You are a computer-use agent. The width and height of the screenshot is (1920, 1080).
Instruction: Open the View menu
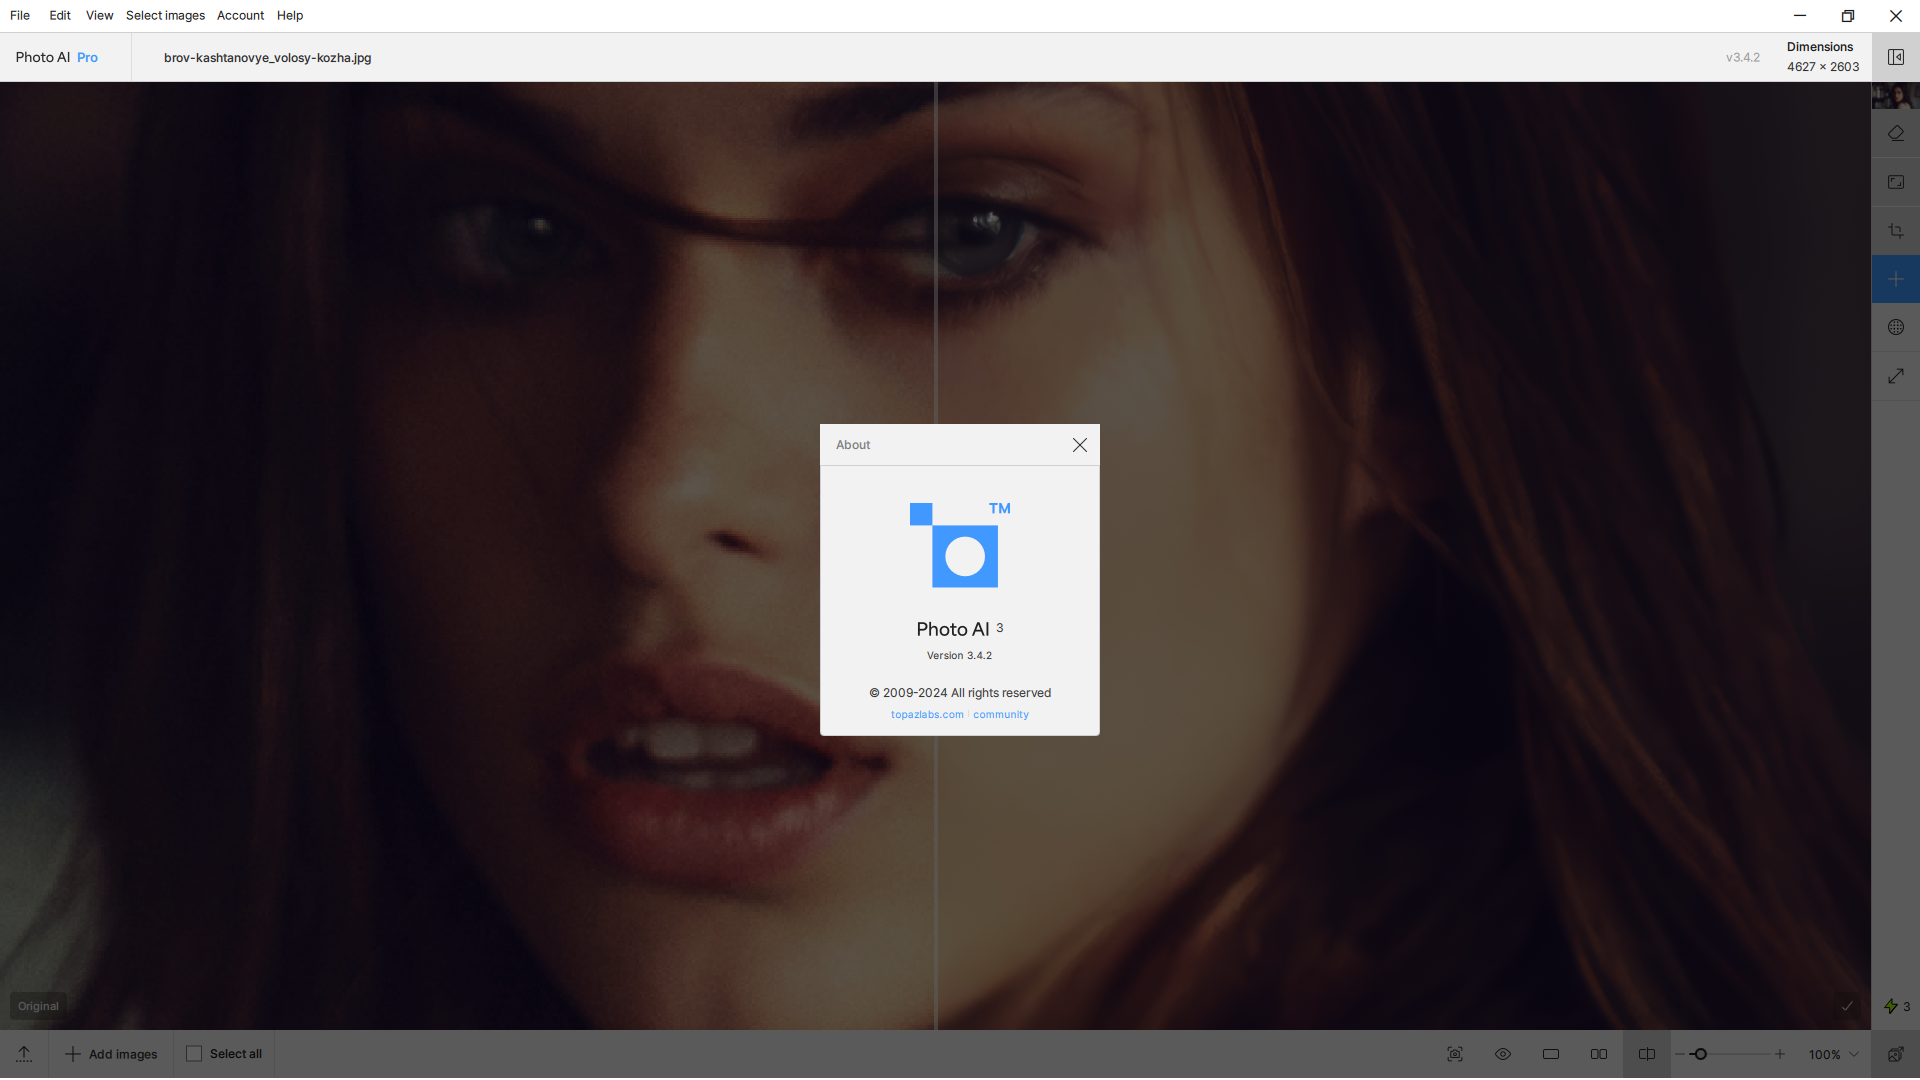tap(99, 15)
